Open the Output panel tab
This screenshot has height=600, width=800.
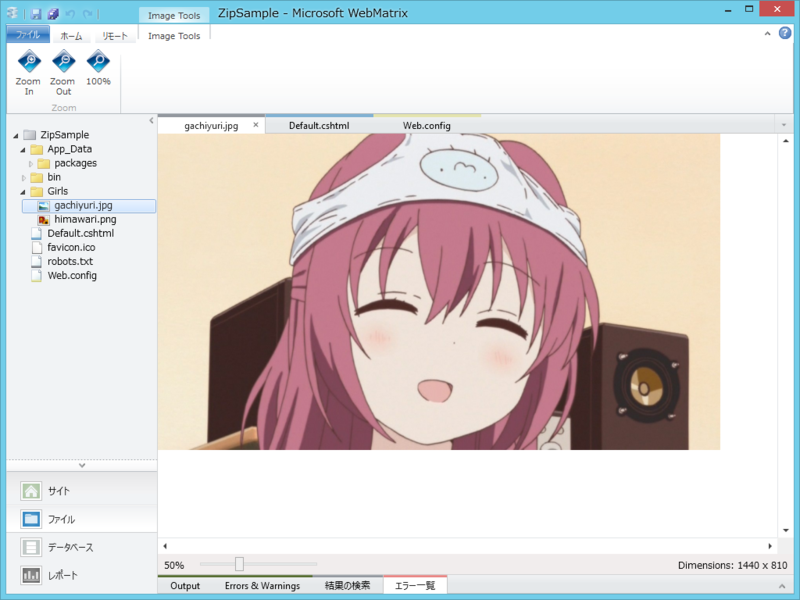tap(185, 586)
